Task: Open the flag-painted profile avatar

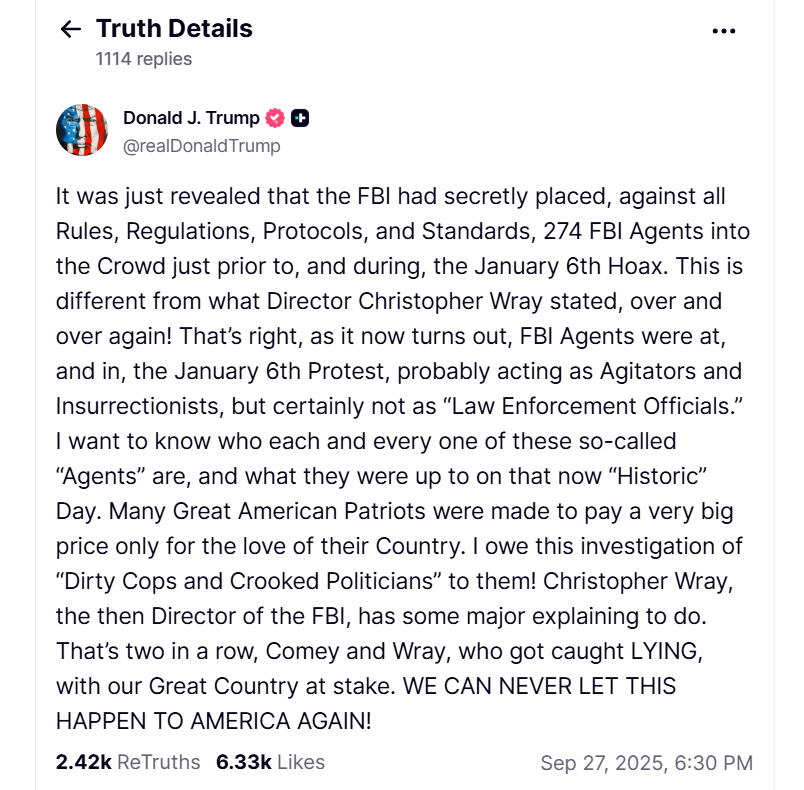Action: pos(82,130)
